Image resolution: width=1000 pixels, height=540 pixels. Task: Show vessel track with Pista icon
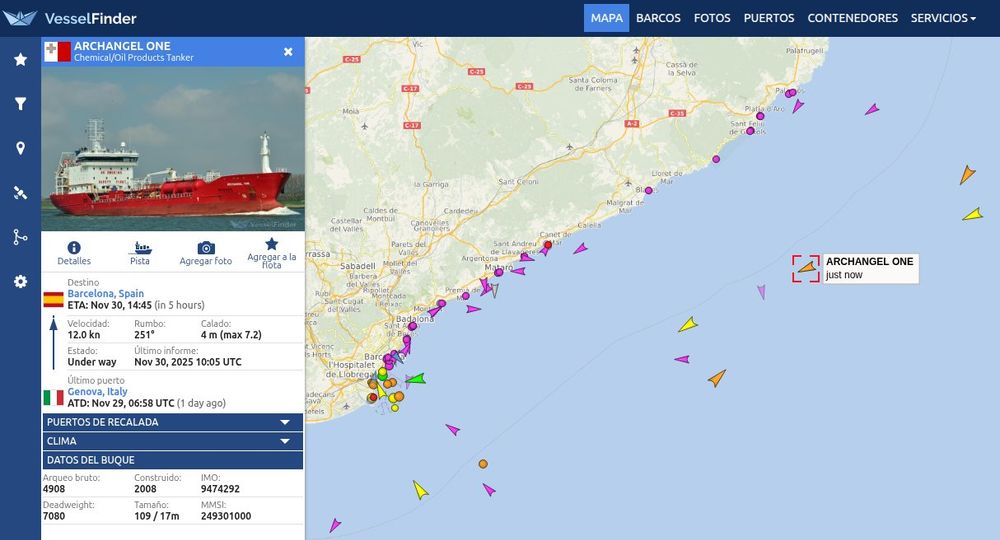click(x=140, y=247)
